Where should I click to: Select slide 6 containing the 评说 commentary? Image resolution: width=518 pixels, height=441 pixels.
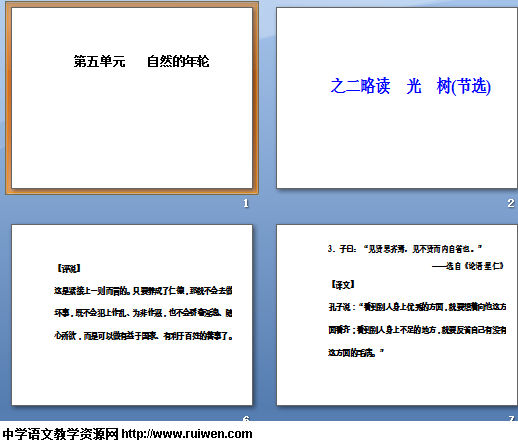pyautogui.click(x=132, y=315)
